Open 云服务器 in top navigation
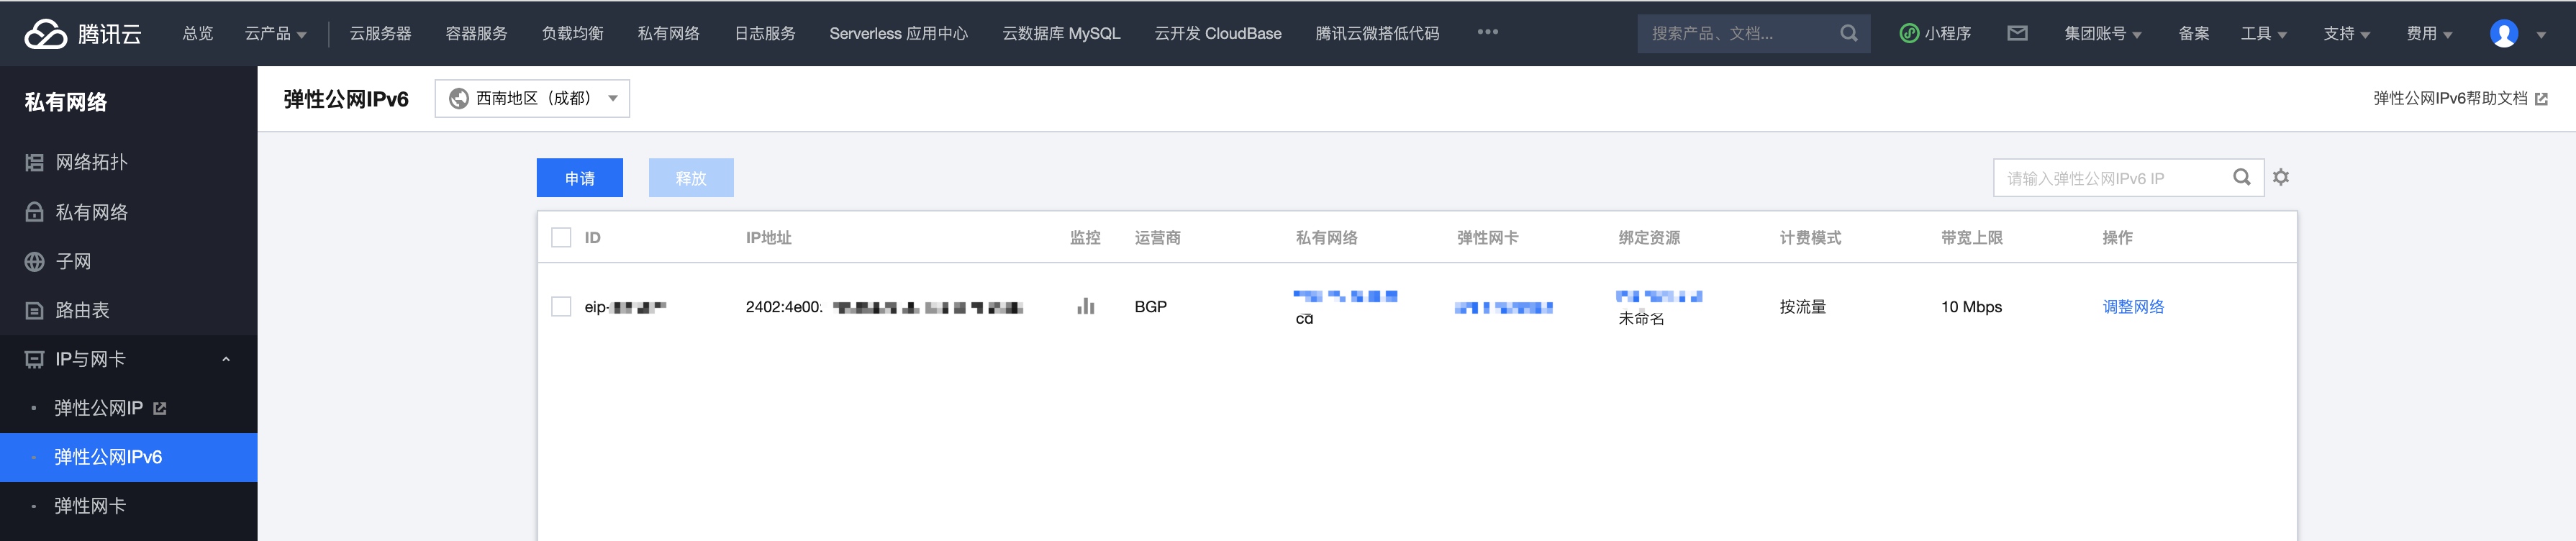This screenshot has height=541, width=2576. pyautogui.click(x=380, y=33)
